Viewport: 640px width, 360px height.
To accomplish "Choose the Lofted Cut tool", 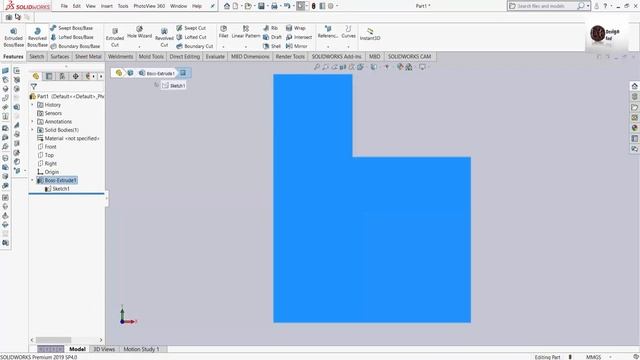I will pyautogui.click(x=191, y=37).
